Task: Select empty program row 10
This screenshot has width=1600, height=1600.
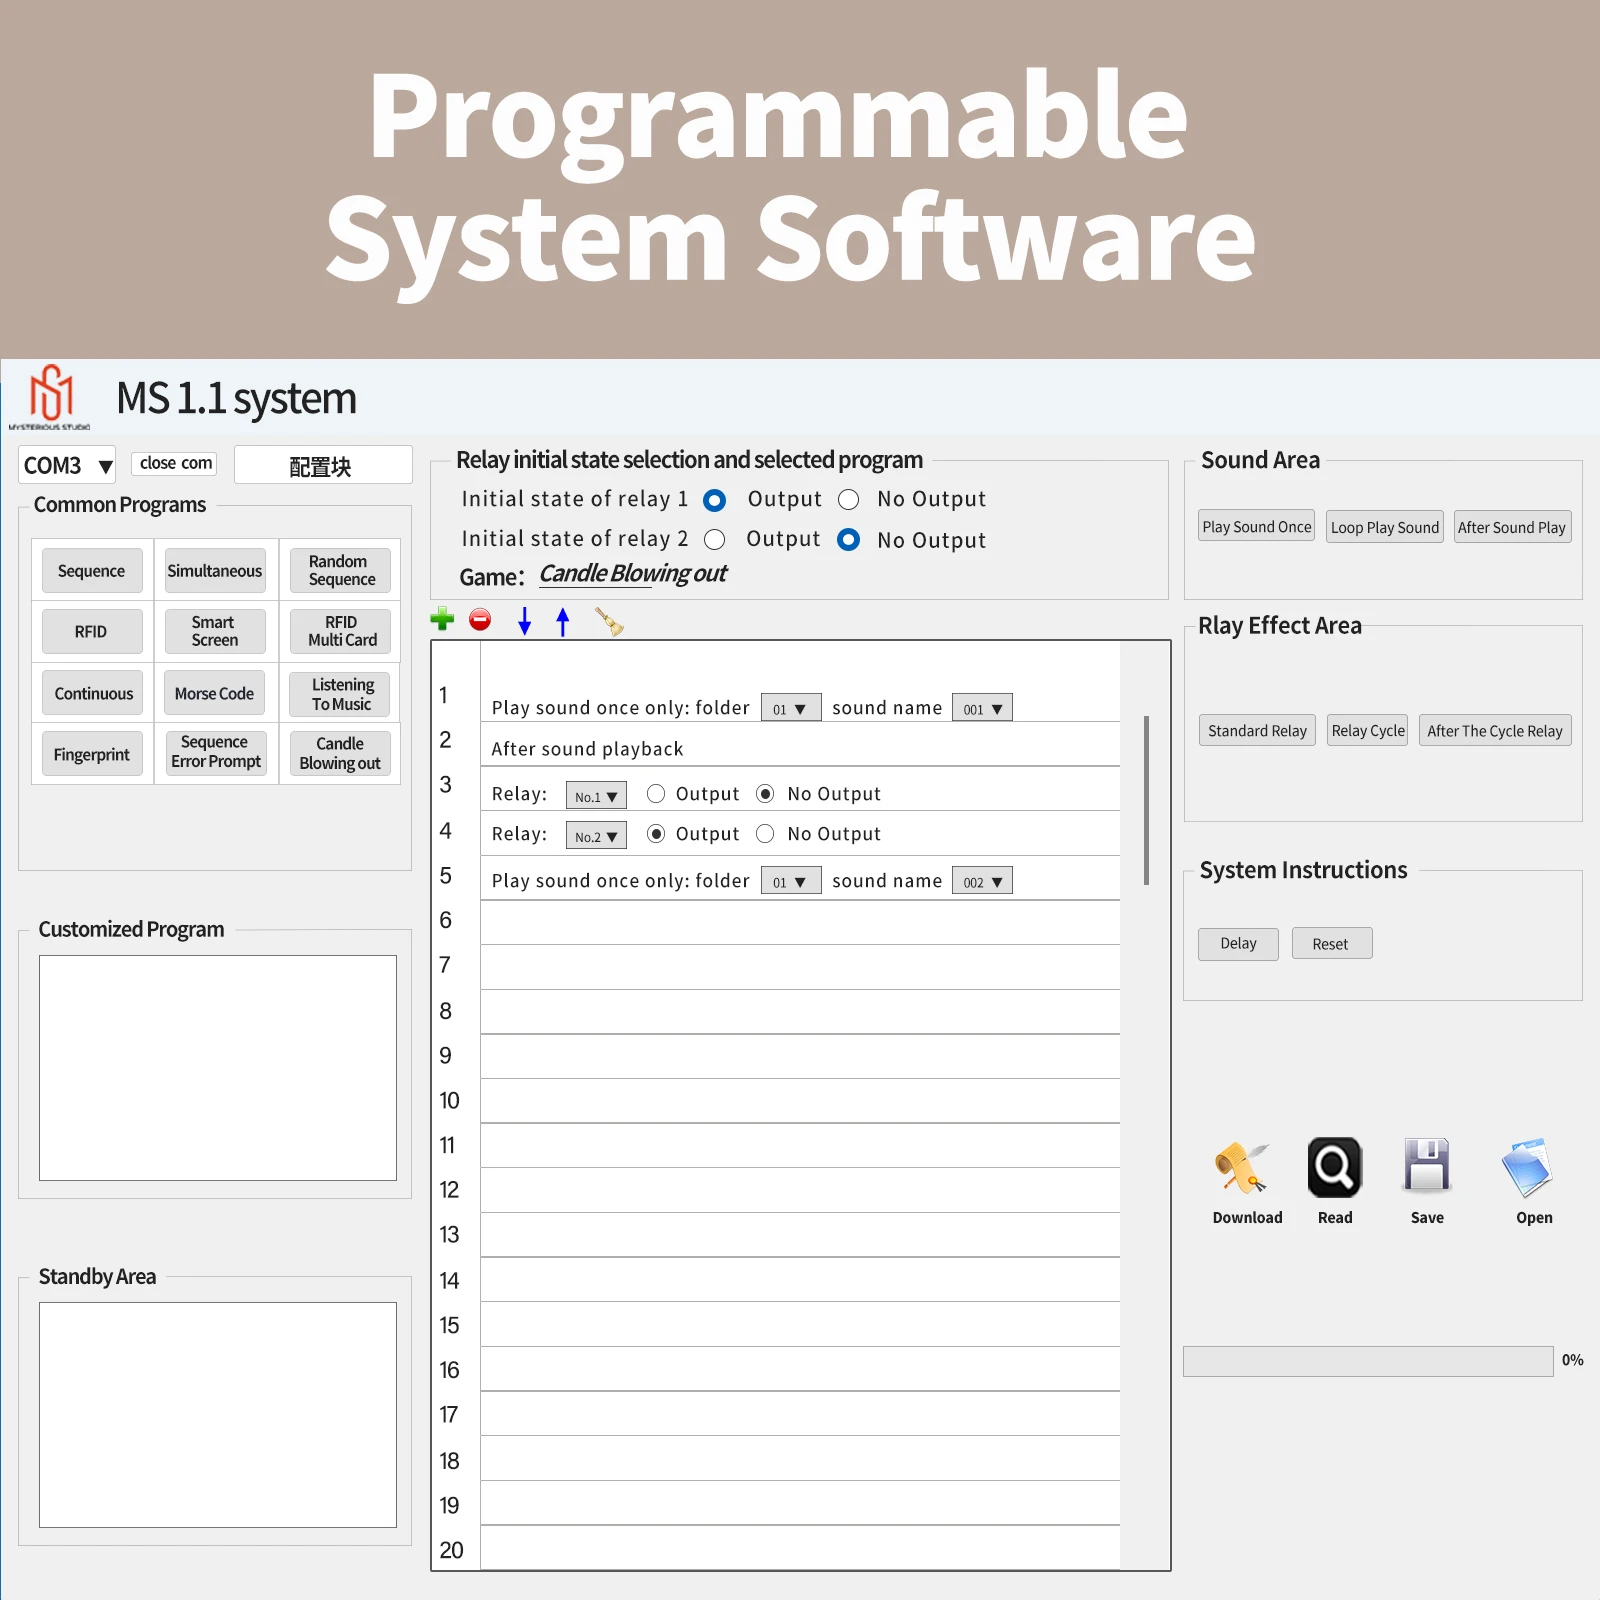Action: pos(800,1101)
